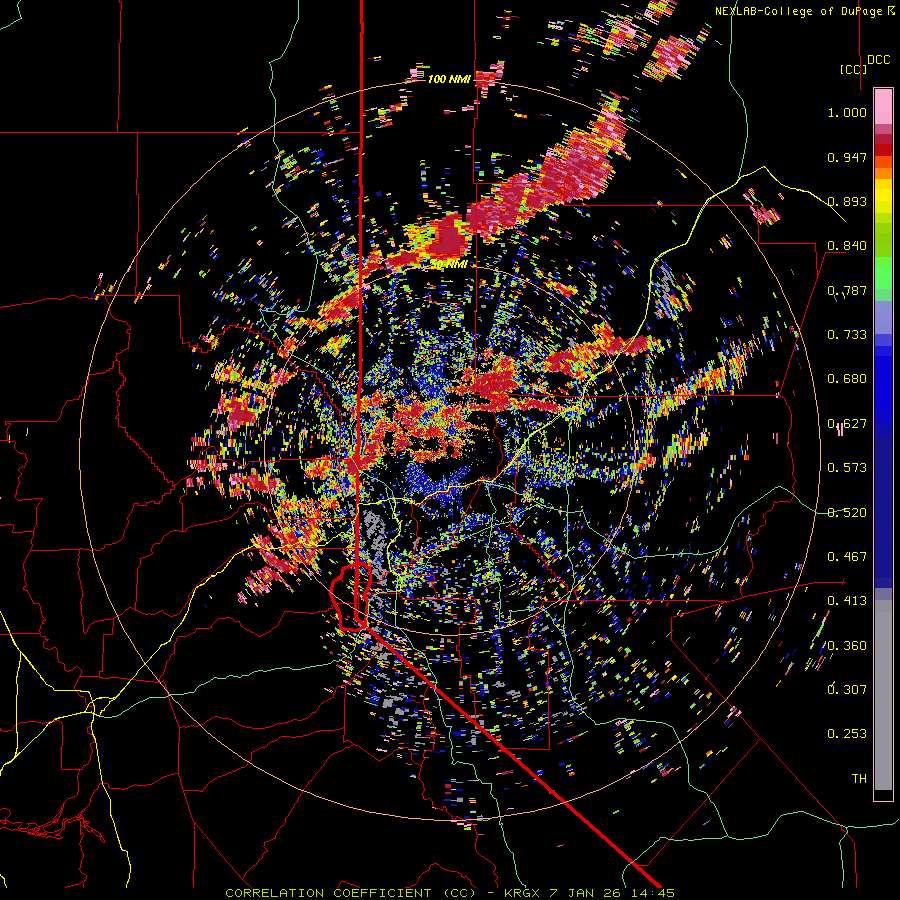Select the 0.573 scale value
900x900 pixels.
[x=847, y=468]
